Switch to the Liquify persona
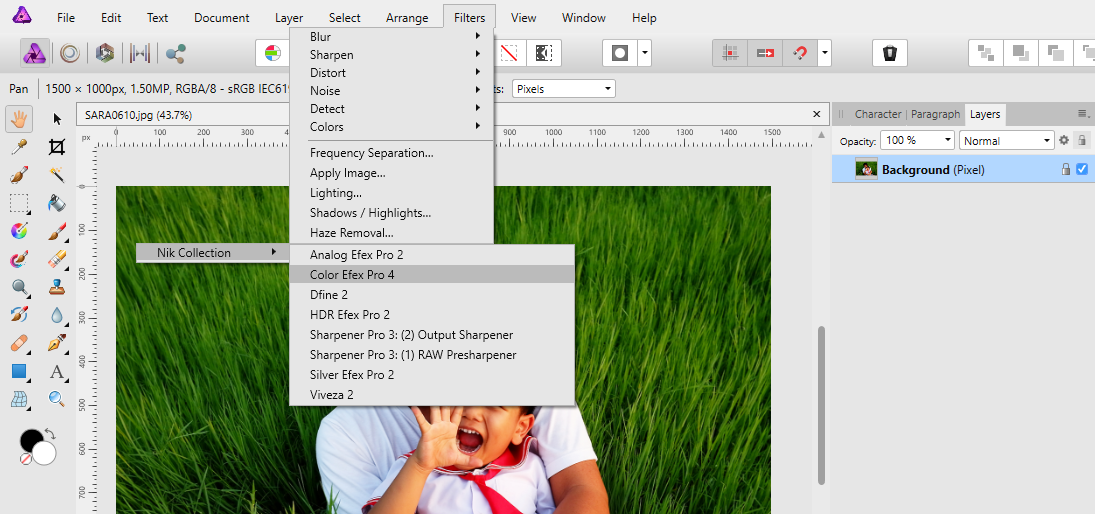This screenshot has height=514, width=1095. [69, 53]
